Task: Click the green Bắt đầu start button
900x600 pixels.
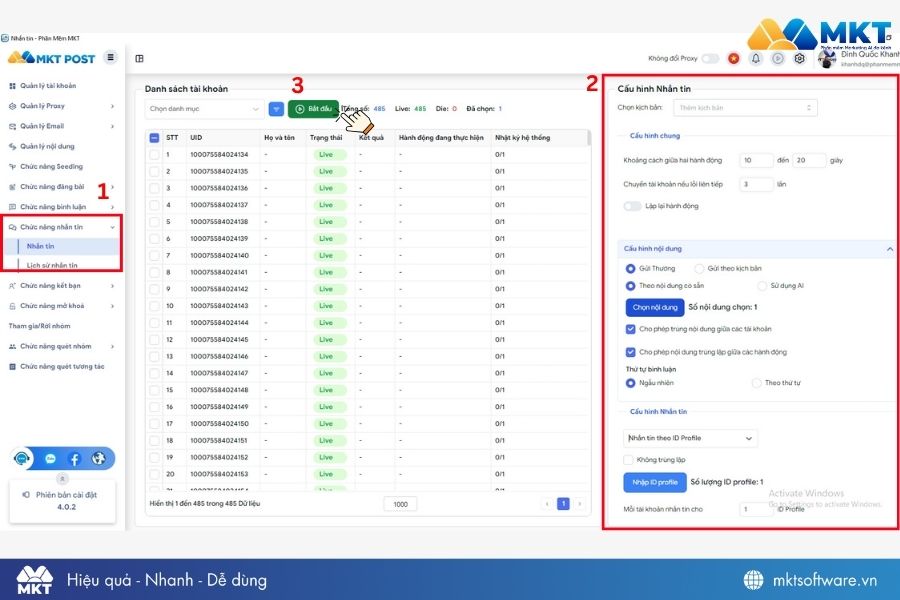Action: (313, 109)
